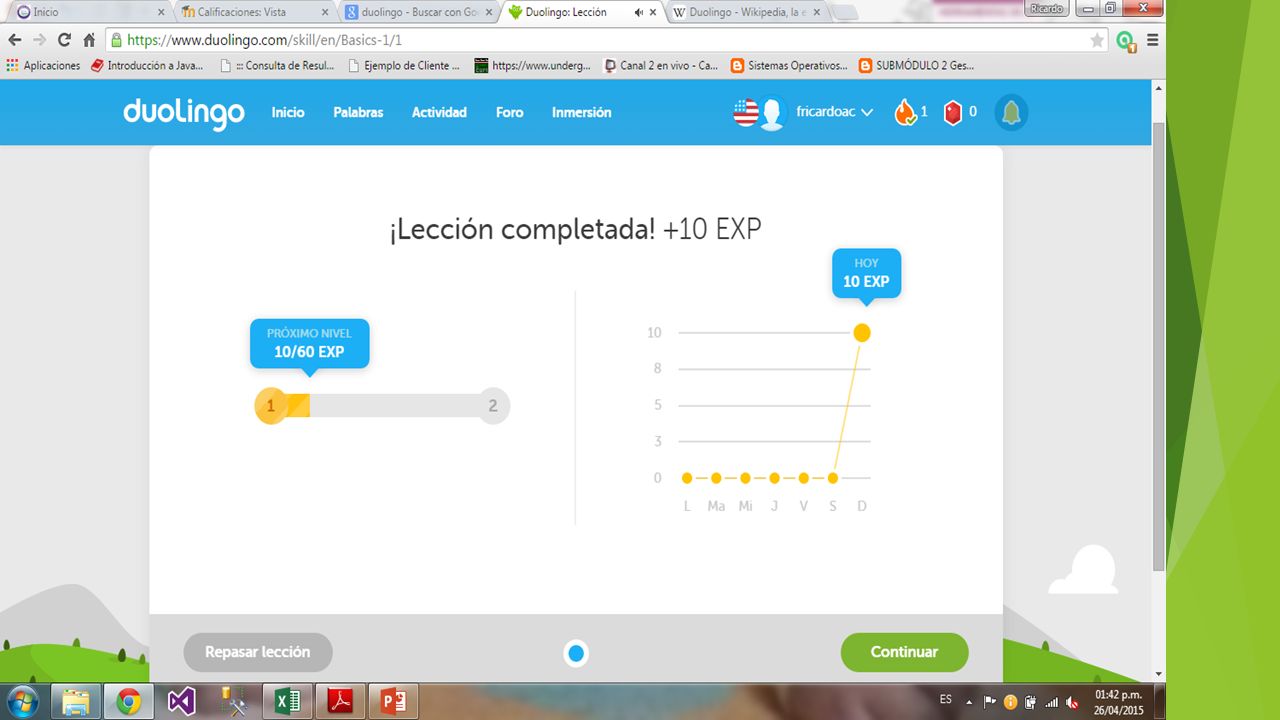This screenshot has width=1280, height=720.
Task: Open Consulta de Resul... bookmark
Action: coord(277,66)
